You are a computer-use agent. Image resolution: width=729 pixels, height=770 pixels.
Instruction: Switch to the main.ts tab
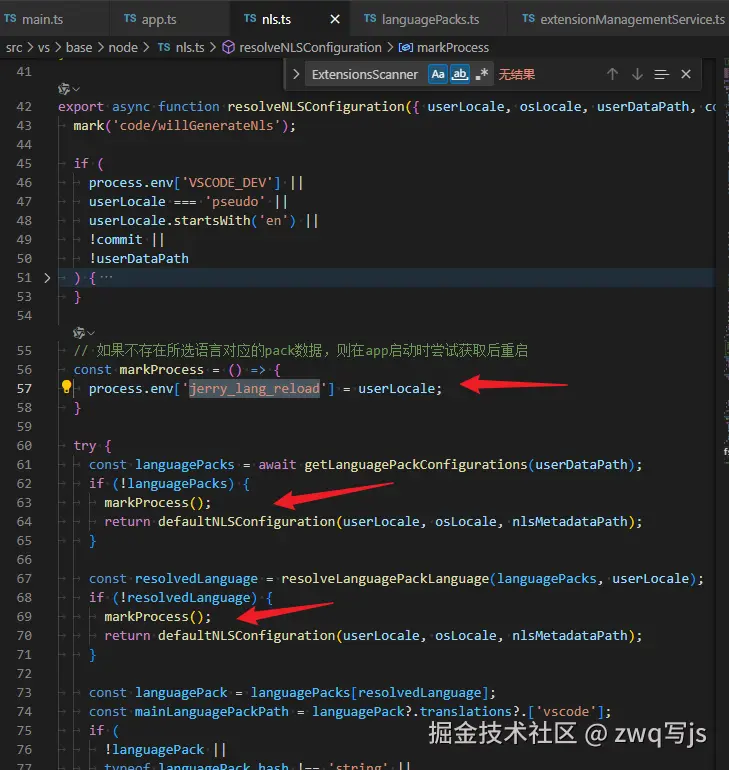pos(34,19)
